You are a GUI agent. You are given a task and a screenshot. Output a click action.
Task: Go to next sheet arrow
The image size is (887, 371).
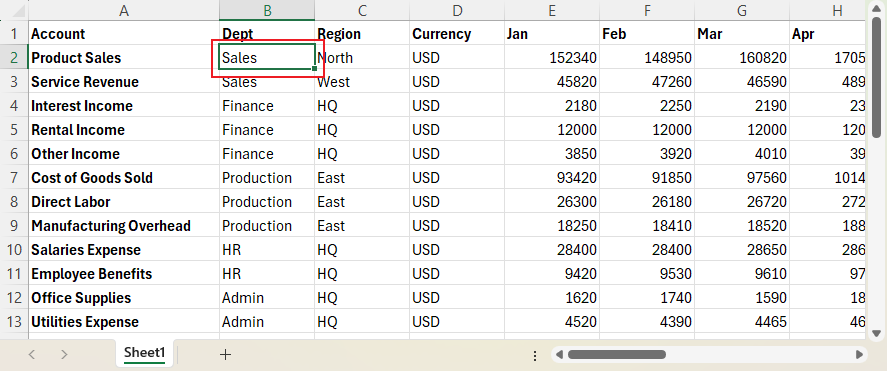(64, 355)
